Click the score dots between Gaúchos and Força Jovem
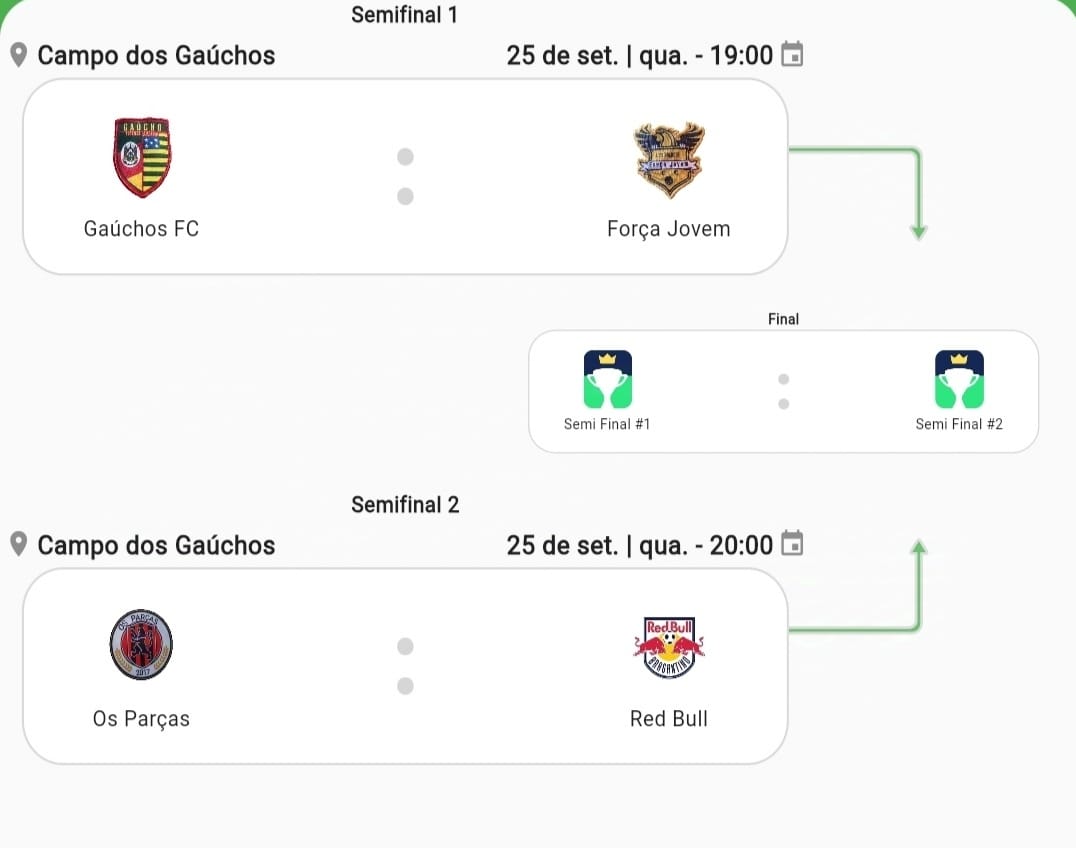 click(x=405, y=176)
